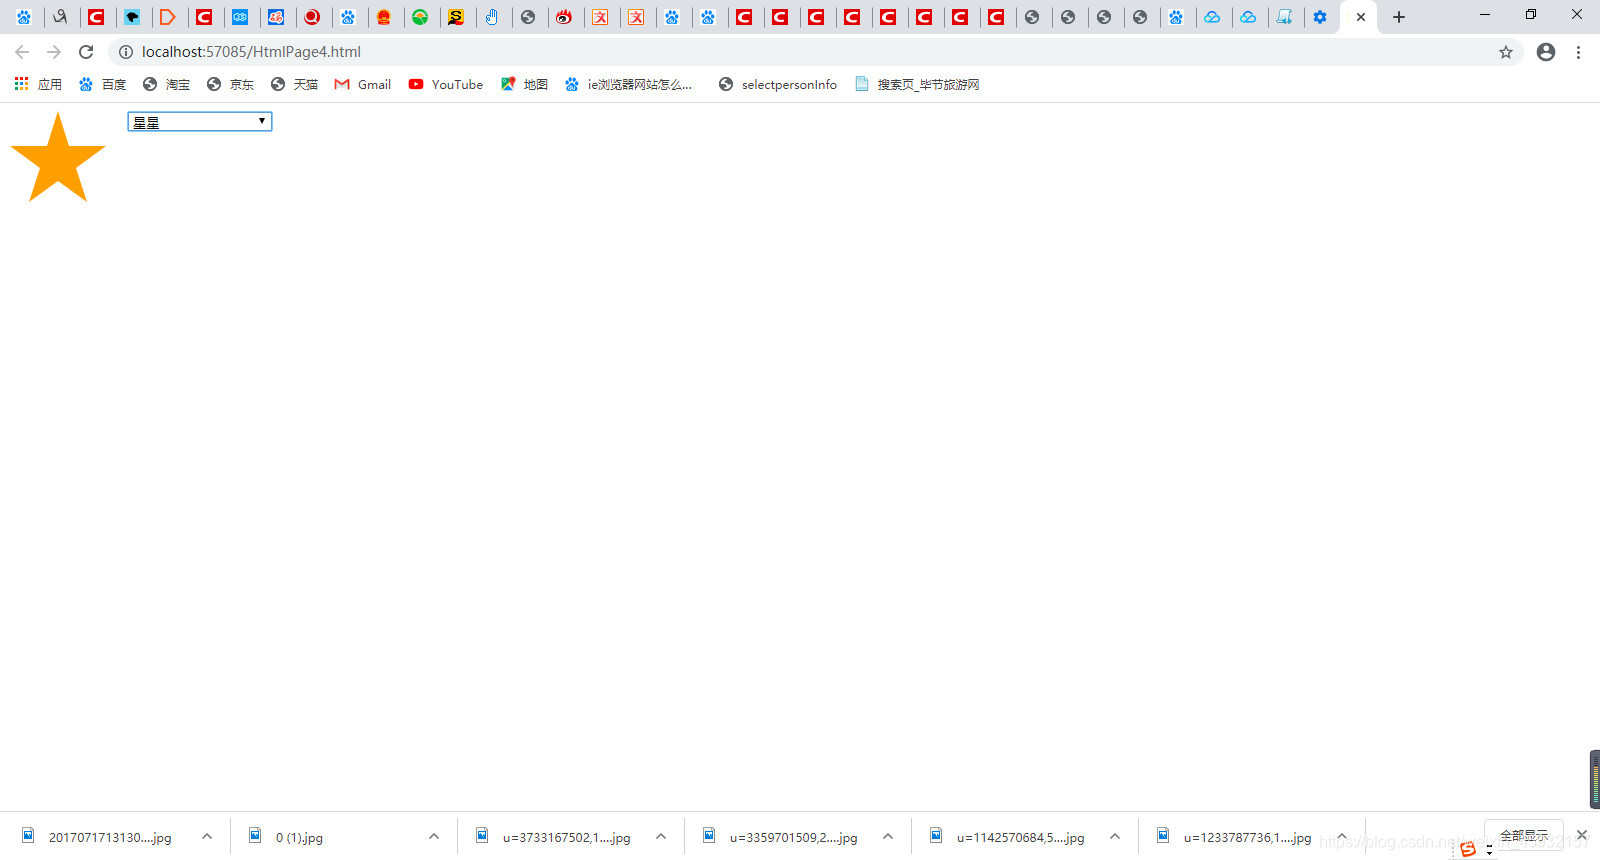Switch to the national emblem icon tab
1600x860 pixels.
[384, 17]
